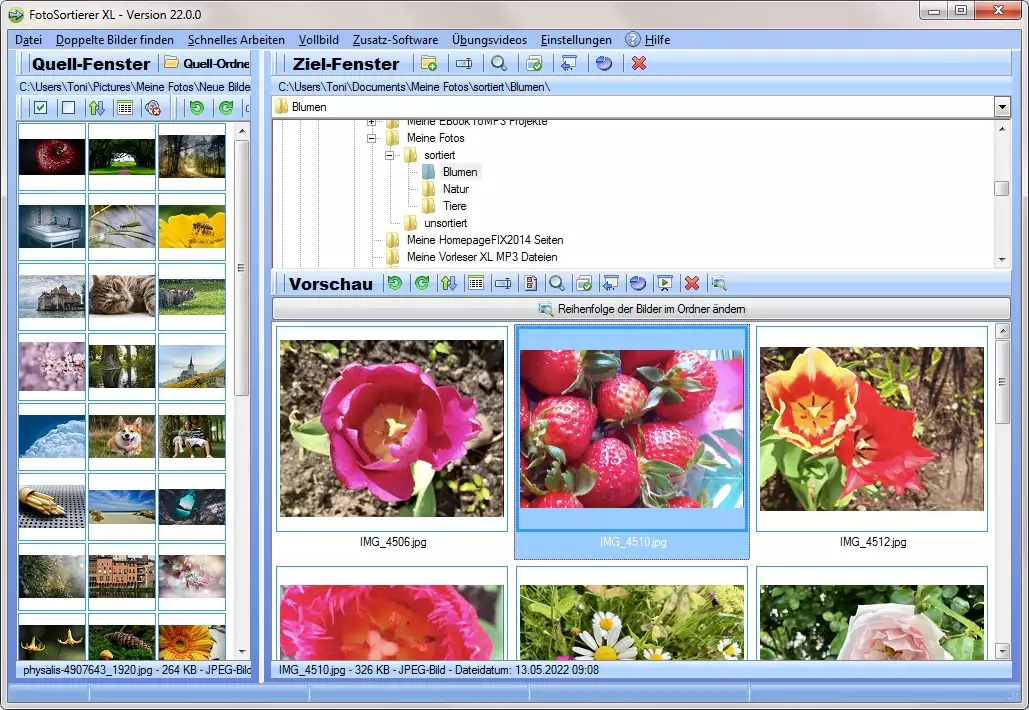Collapse the 'sortiert' folder tree node

click(x=390, y=155)
